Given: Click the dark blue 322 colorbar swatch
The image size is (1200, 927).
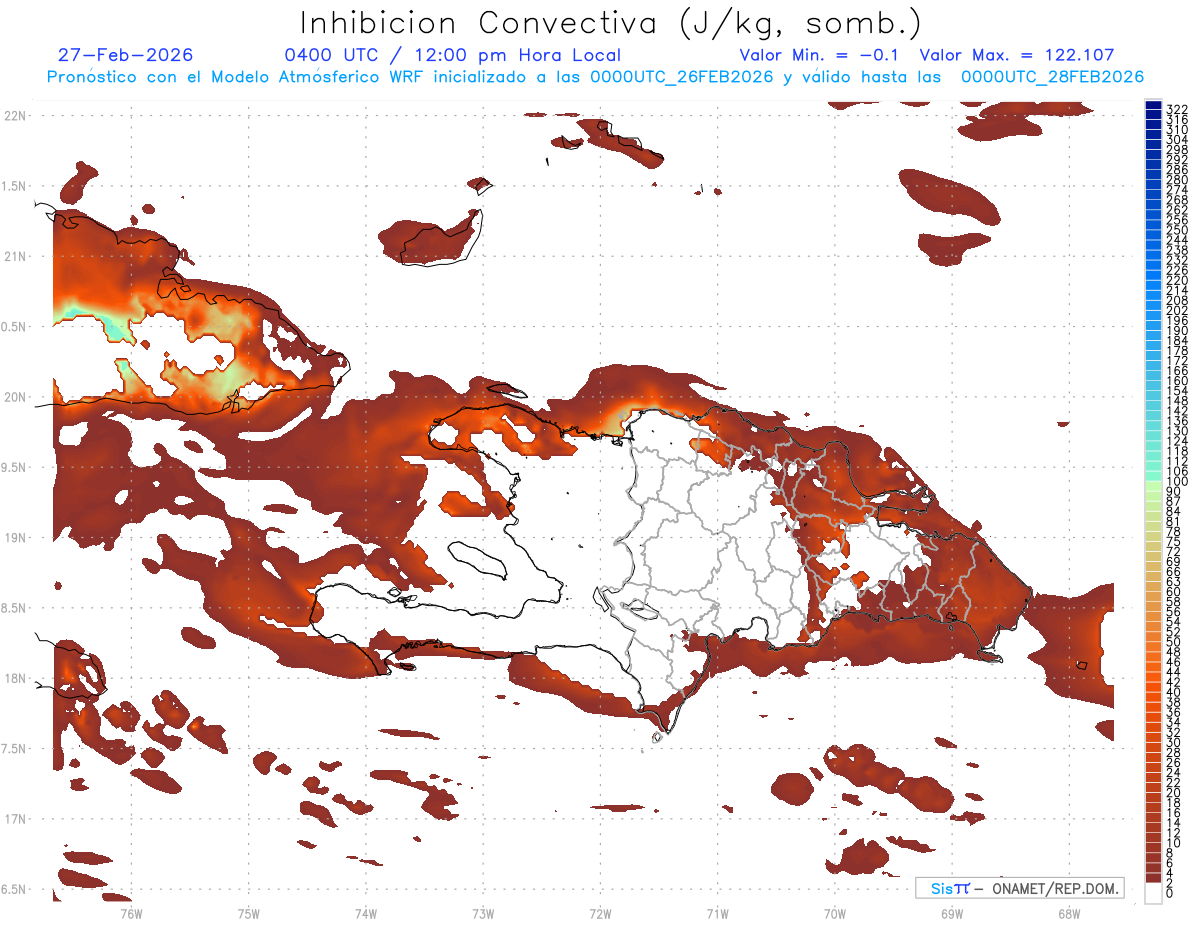Looking at the screenshot, I should 1153,106.
